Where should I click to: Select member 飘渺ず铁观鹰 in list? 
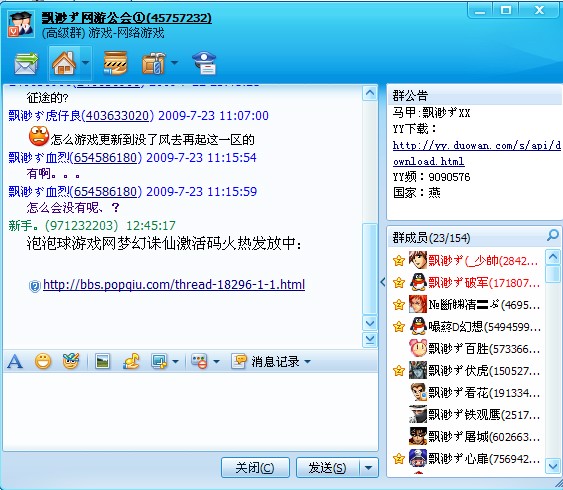tap(466, 415)
